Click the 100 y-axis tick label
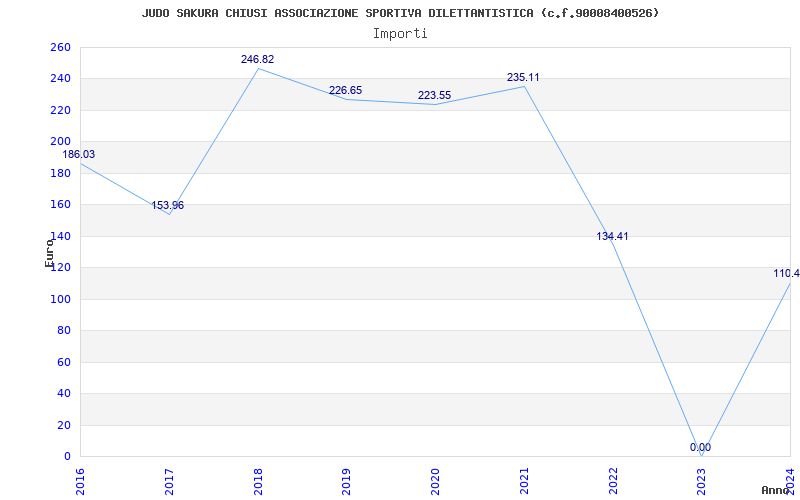The height and width of the screenshot is (500, 800). (60, 299)
